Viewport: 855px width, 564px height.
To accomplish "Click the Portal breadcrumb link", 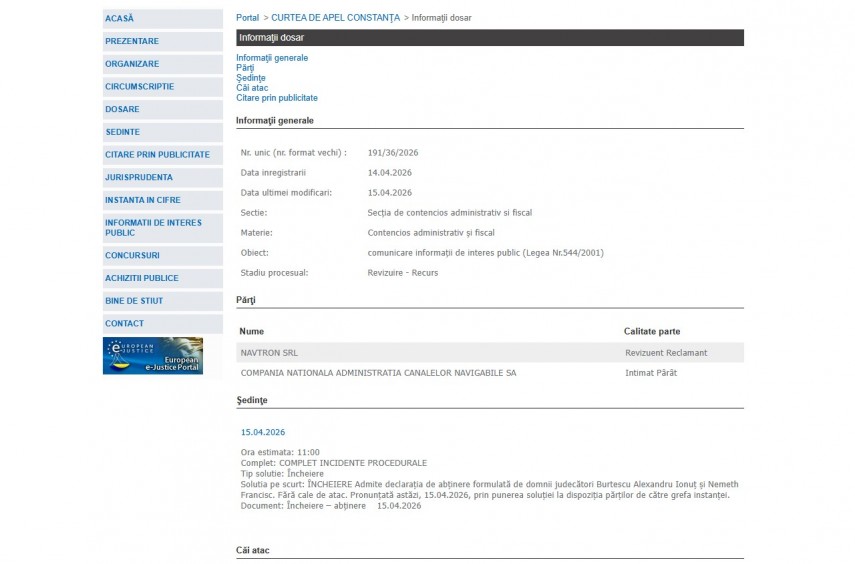I will click(247, 18).
